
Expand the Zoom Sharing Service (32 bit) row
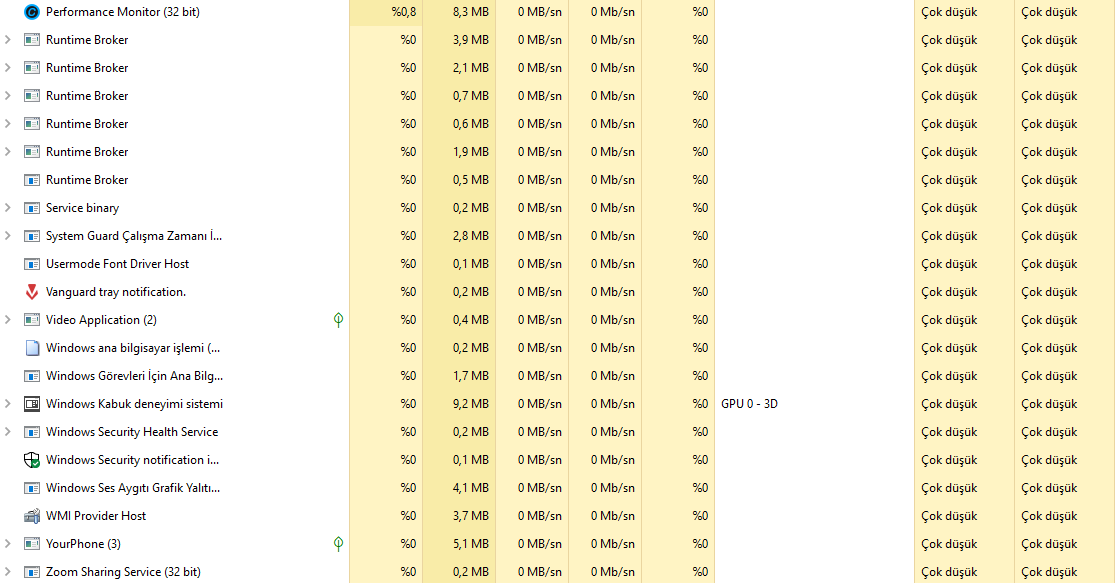click(8, 572)
